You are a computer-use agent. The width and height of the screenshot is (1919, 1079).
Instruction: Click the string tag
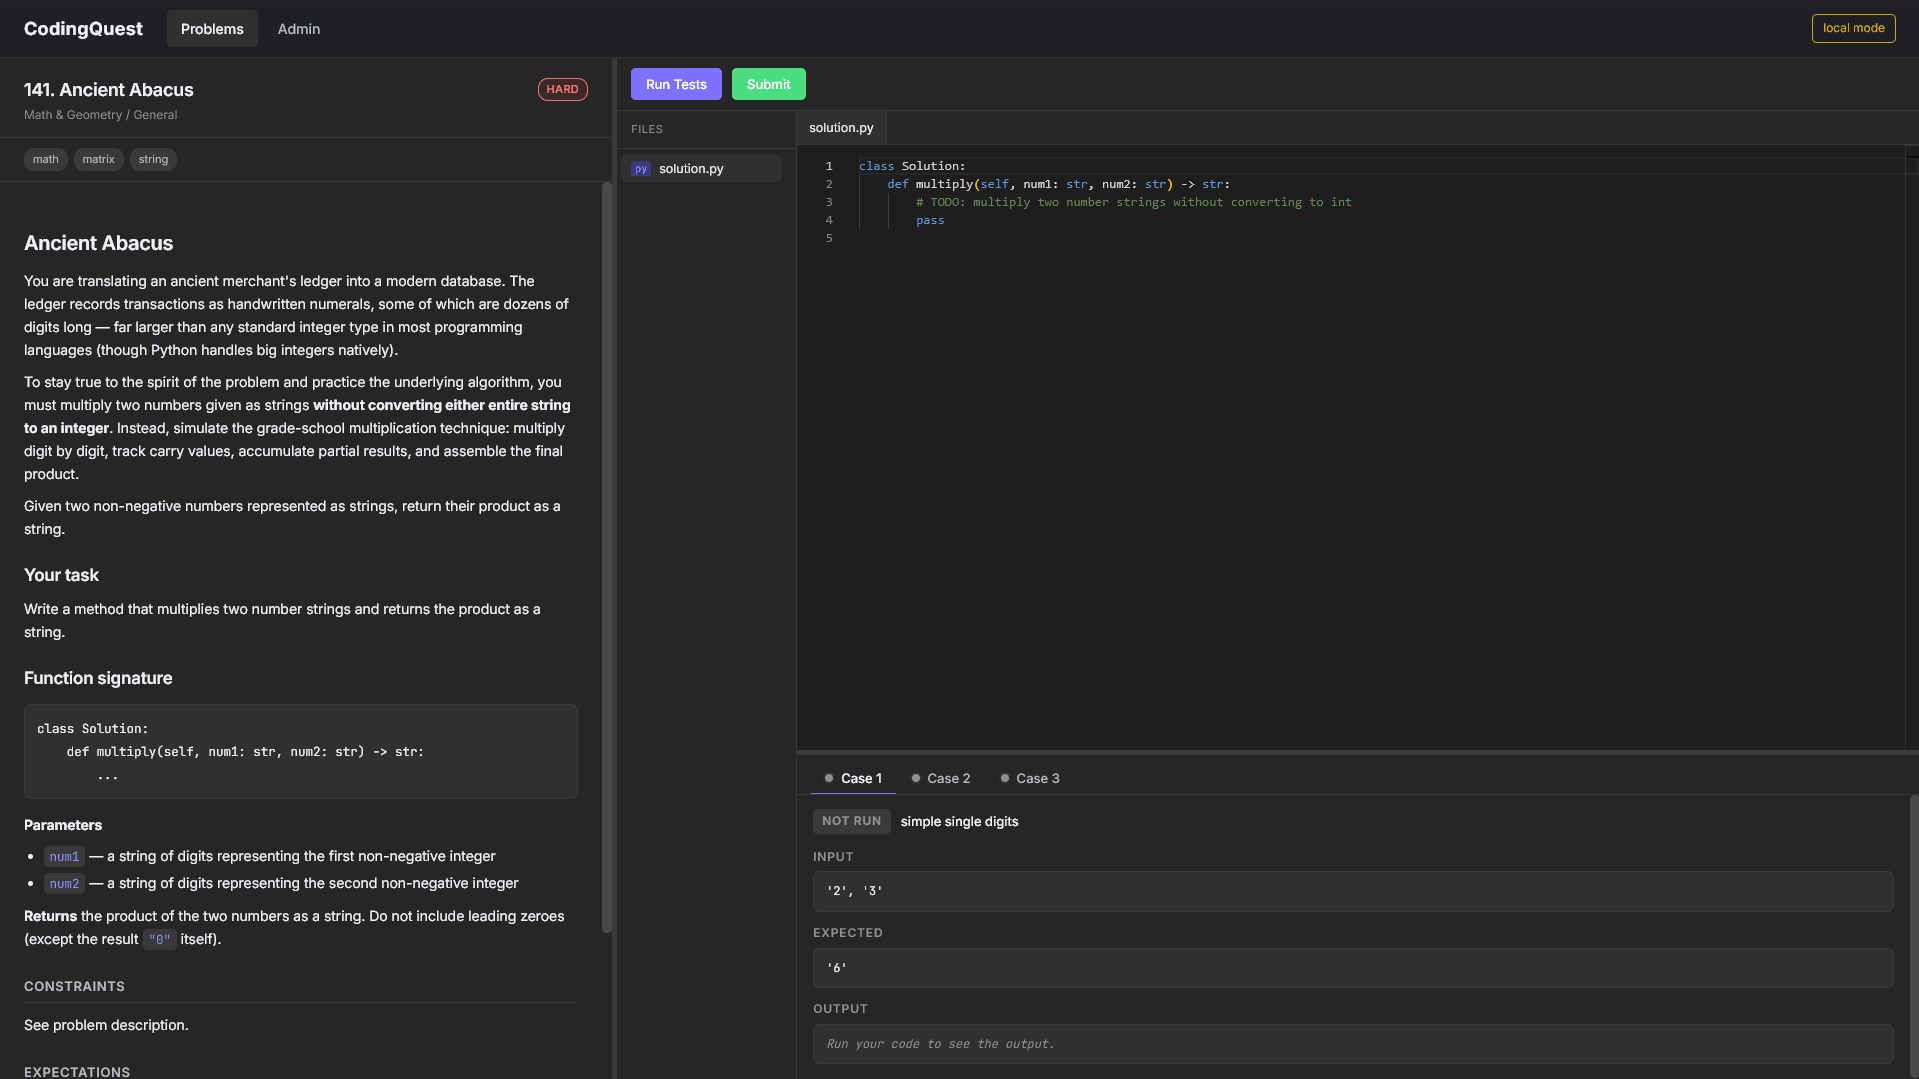click(153, 159)
